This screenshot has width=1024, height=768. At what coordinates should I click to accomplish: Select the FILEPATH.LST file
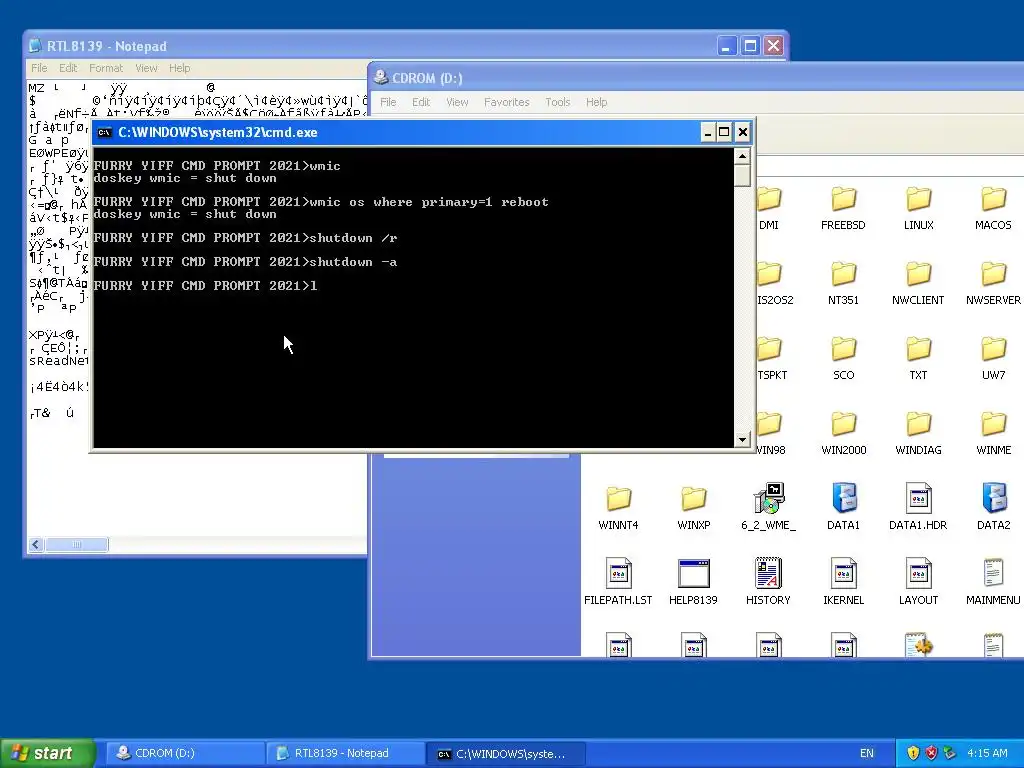click(x=618, y=583)
